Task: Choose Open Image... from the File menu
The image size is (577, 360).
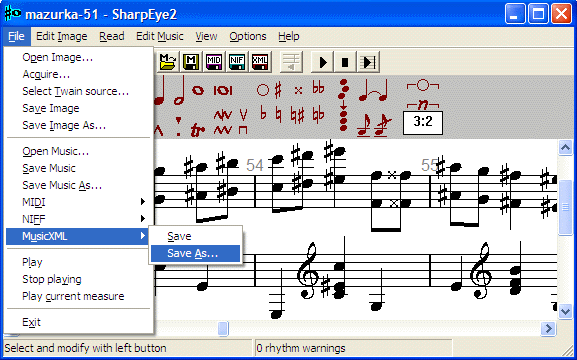Action: pyautogui.click(x=78, y=57)
